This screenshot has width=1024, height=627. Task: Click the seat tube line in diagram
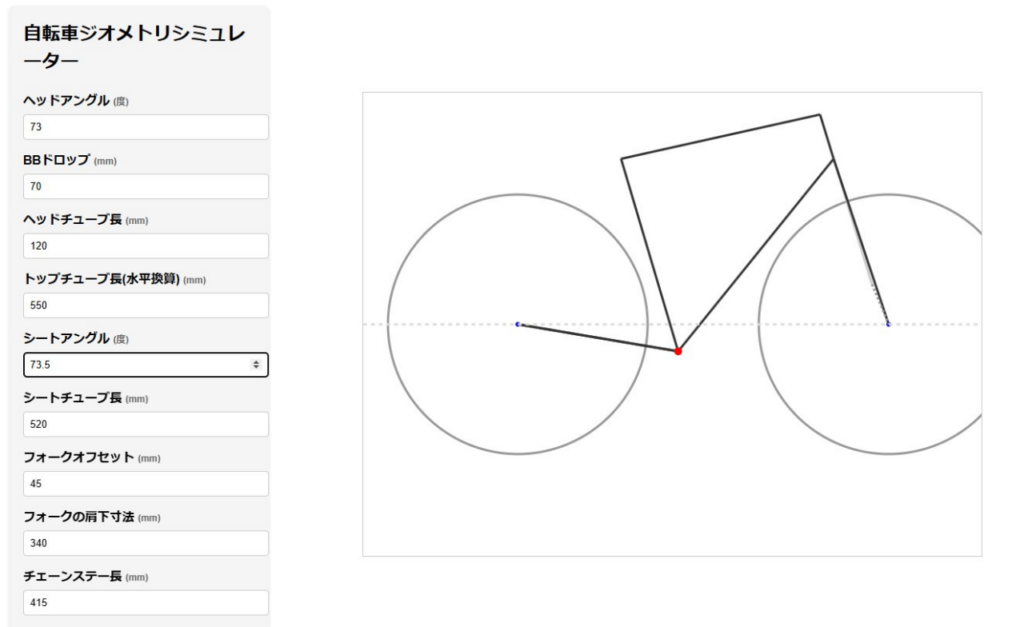[x=650, y=255]
